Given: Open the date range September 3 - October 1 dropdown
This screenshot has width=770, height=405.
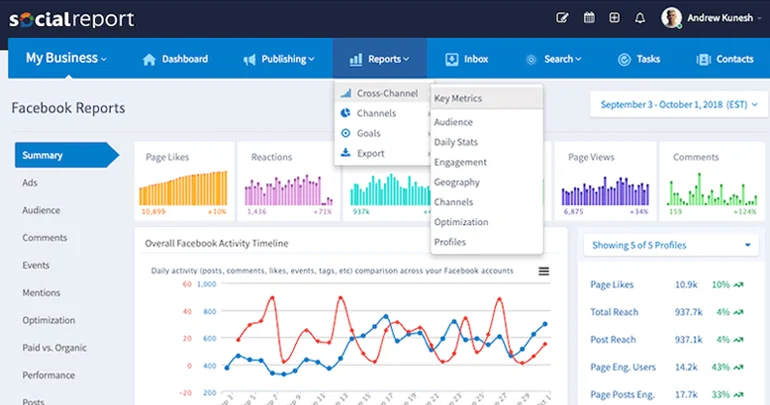Looking at the screenshot, I should coord(679,105).
